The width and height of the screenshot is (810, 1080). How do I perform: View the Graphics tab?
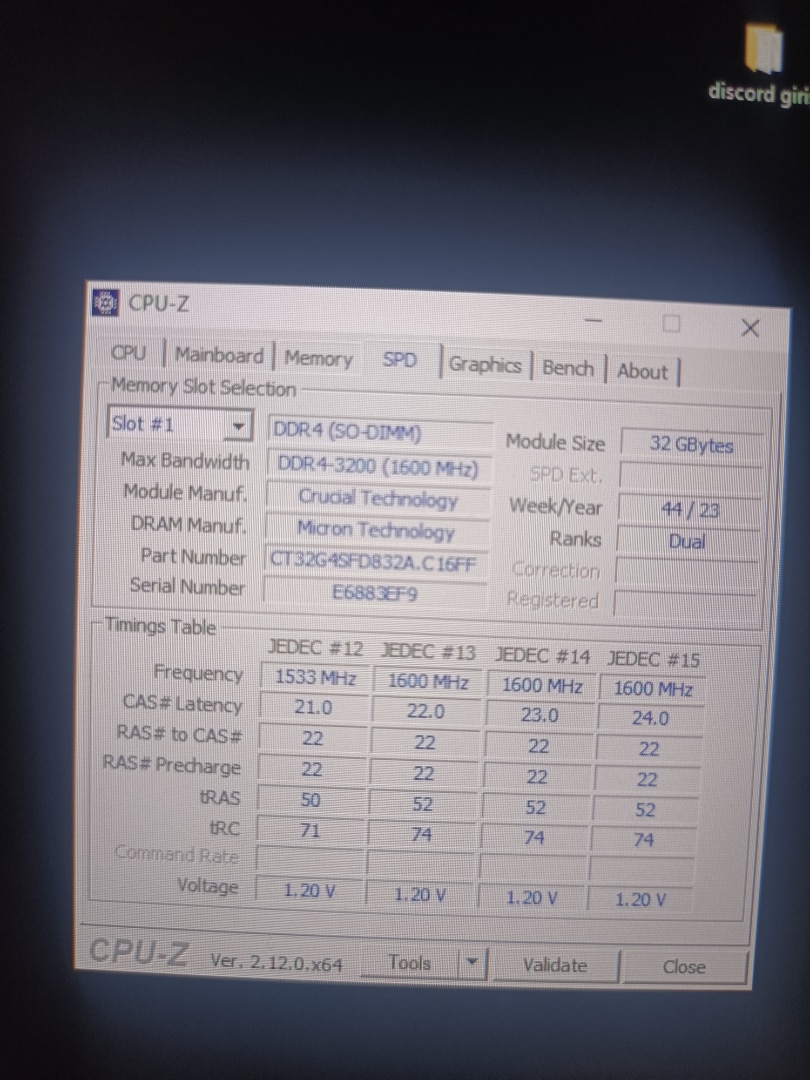coord(484,365)
